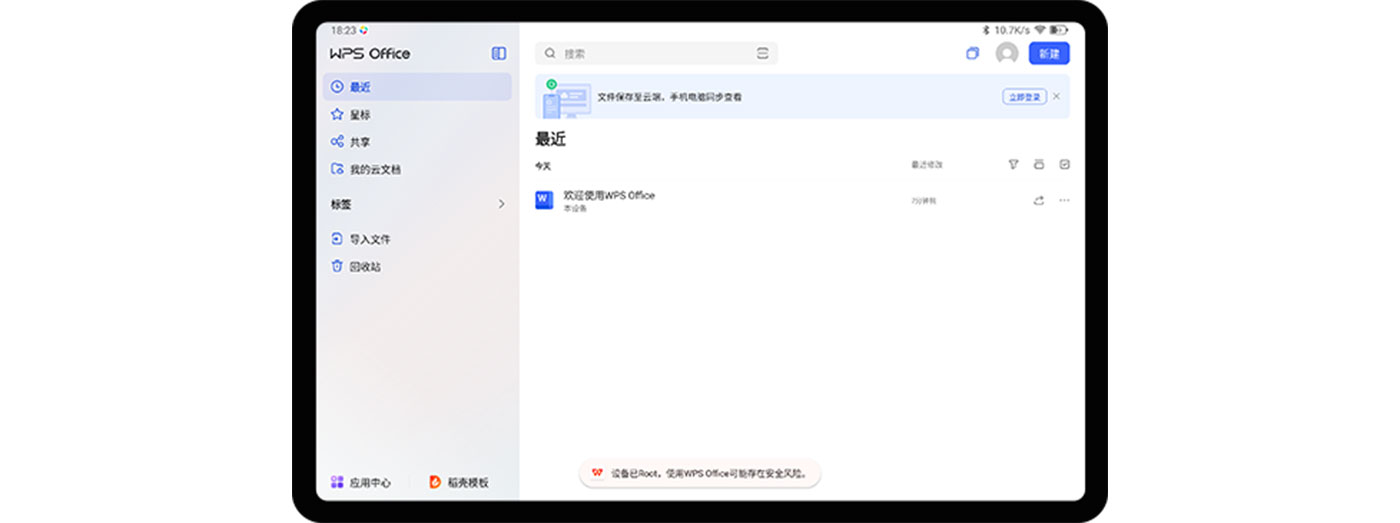
Task: Open the more options menu for 欢迎使用WPS Office
Action: click(x=1064, y=201)
